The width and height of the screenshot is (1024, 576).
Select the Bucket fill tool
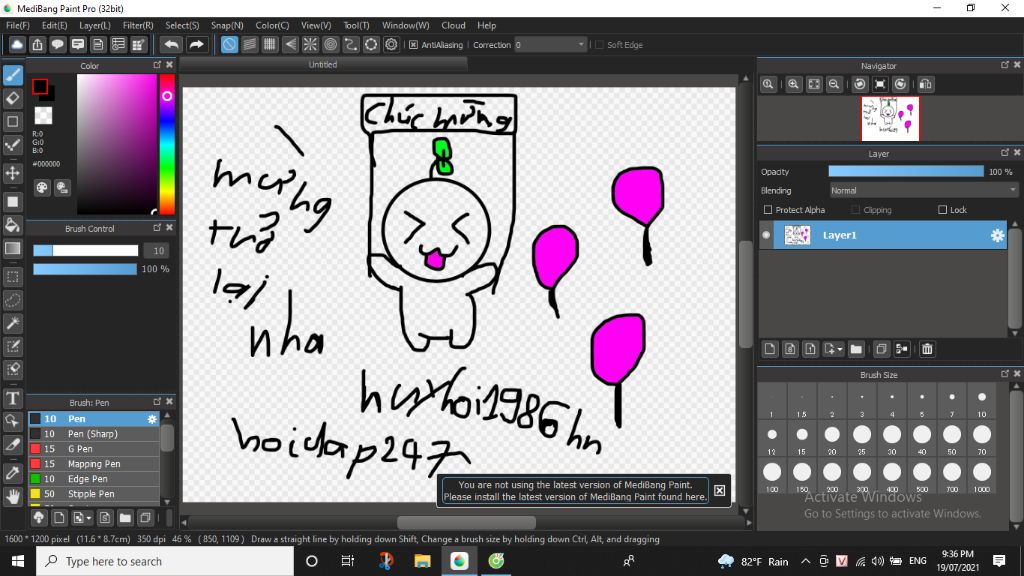[x=12, y=225]
